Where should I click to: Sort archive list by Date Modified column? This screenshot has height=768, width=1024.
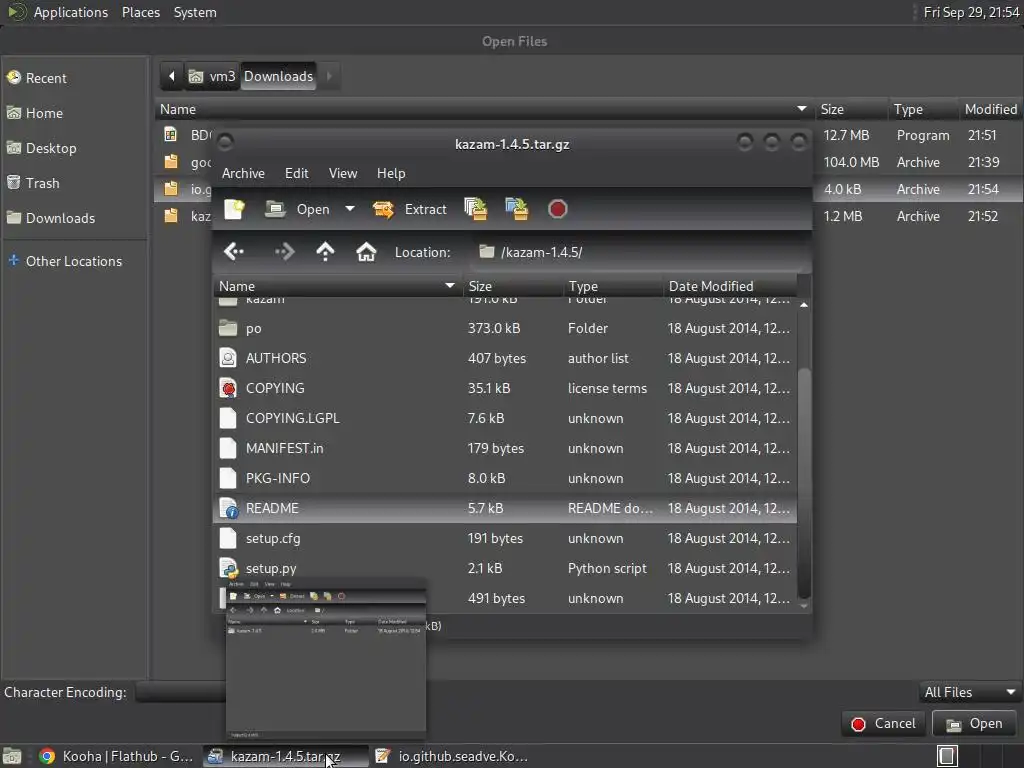730,287
